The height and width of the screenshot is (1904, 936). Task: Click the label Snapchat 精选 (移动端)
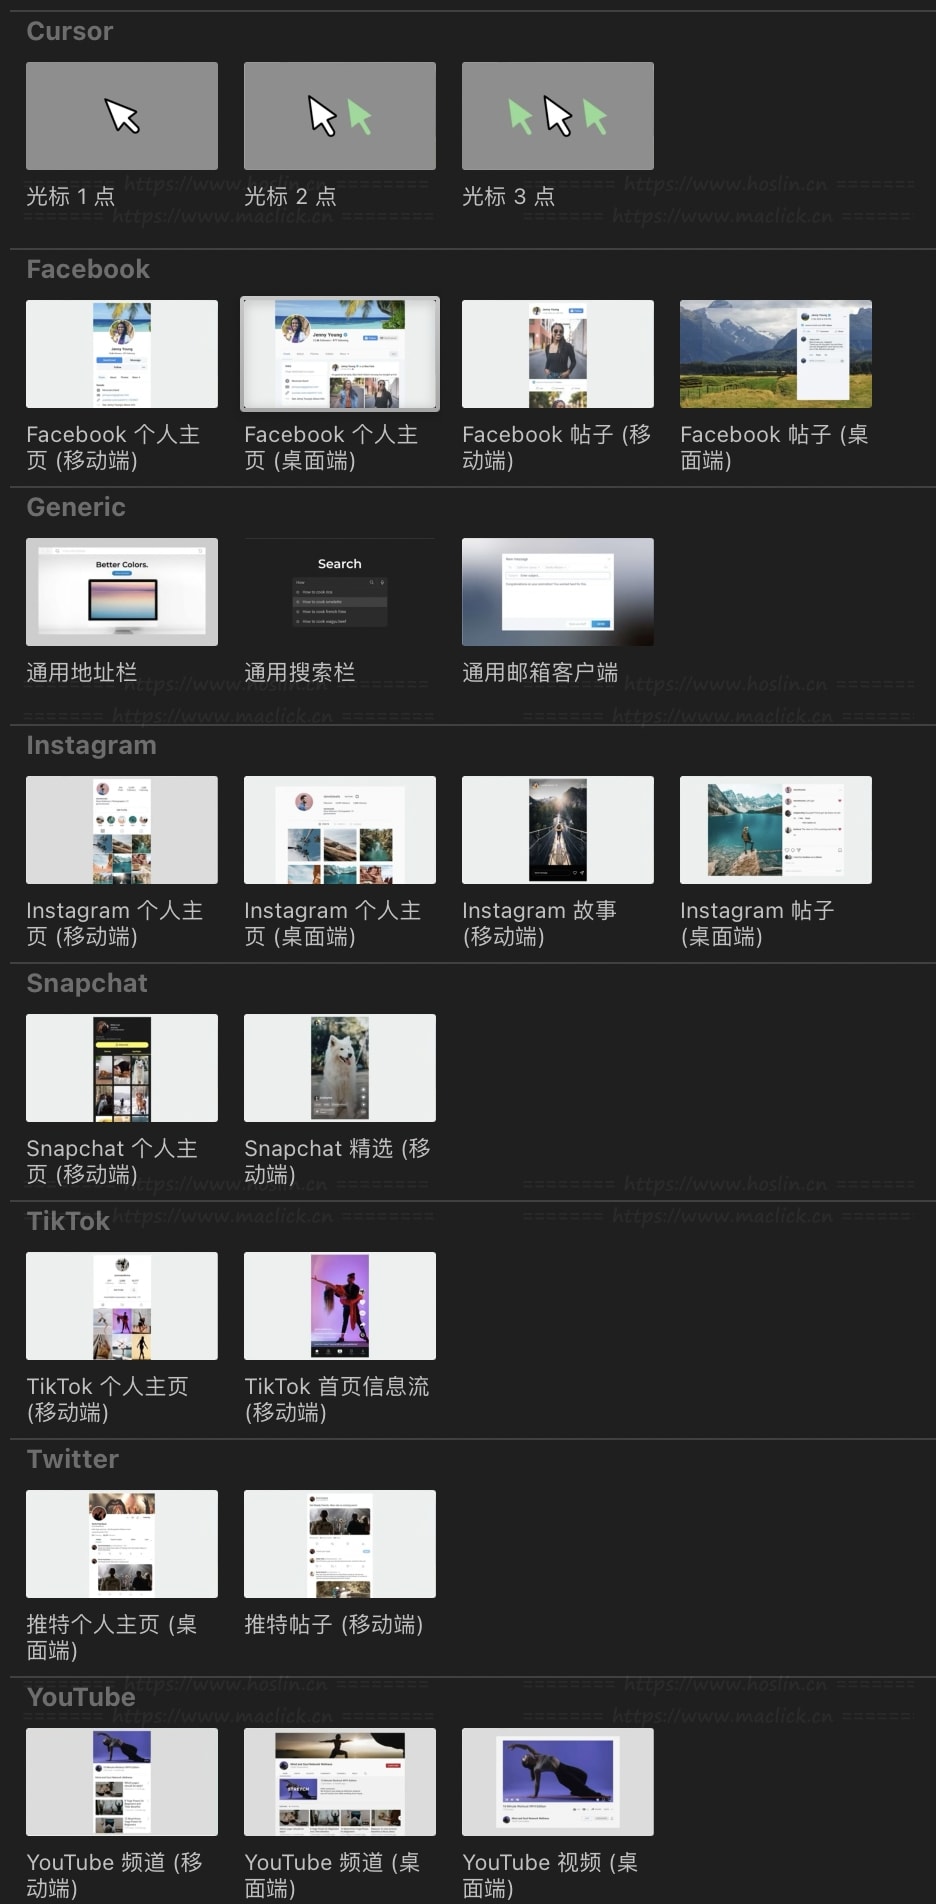[337, 1161]
